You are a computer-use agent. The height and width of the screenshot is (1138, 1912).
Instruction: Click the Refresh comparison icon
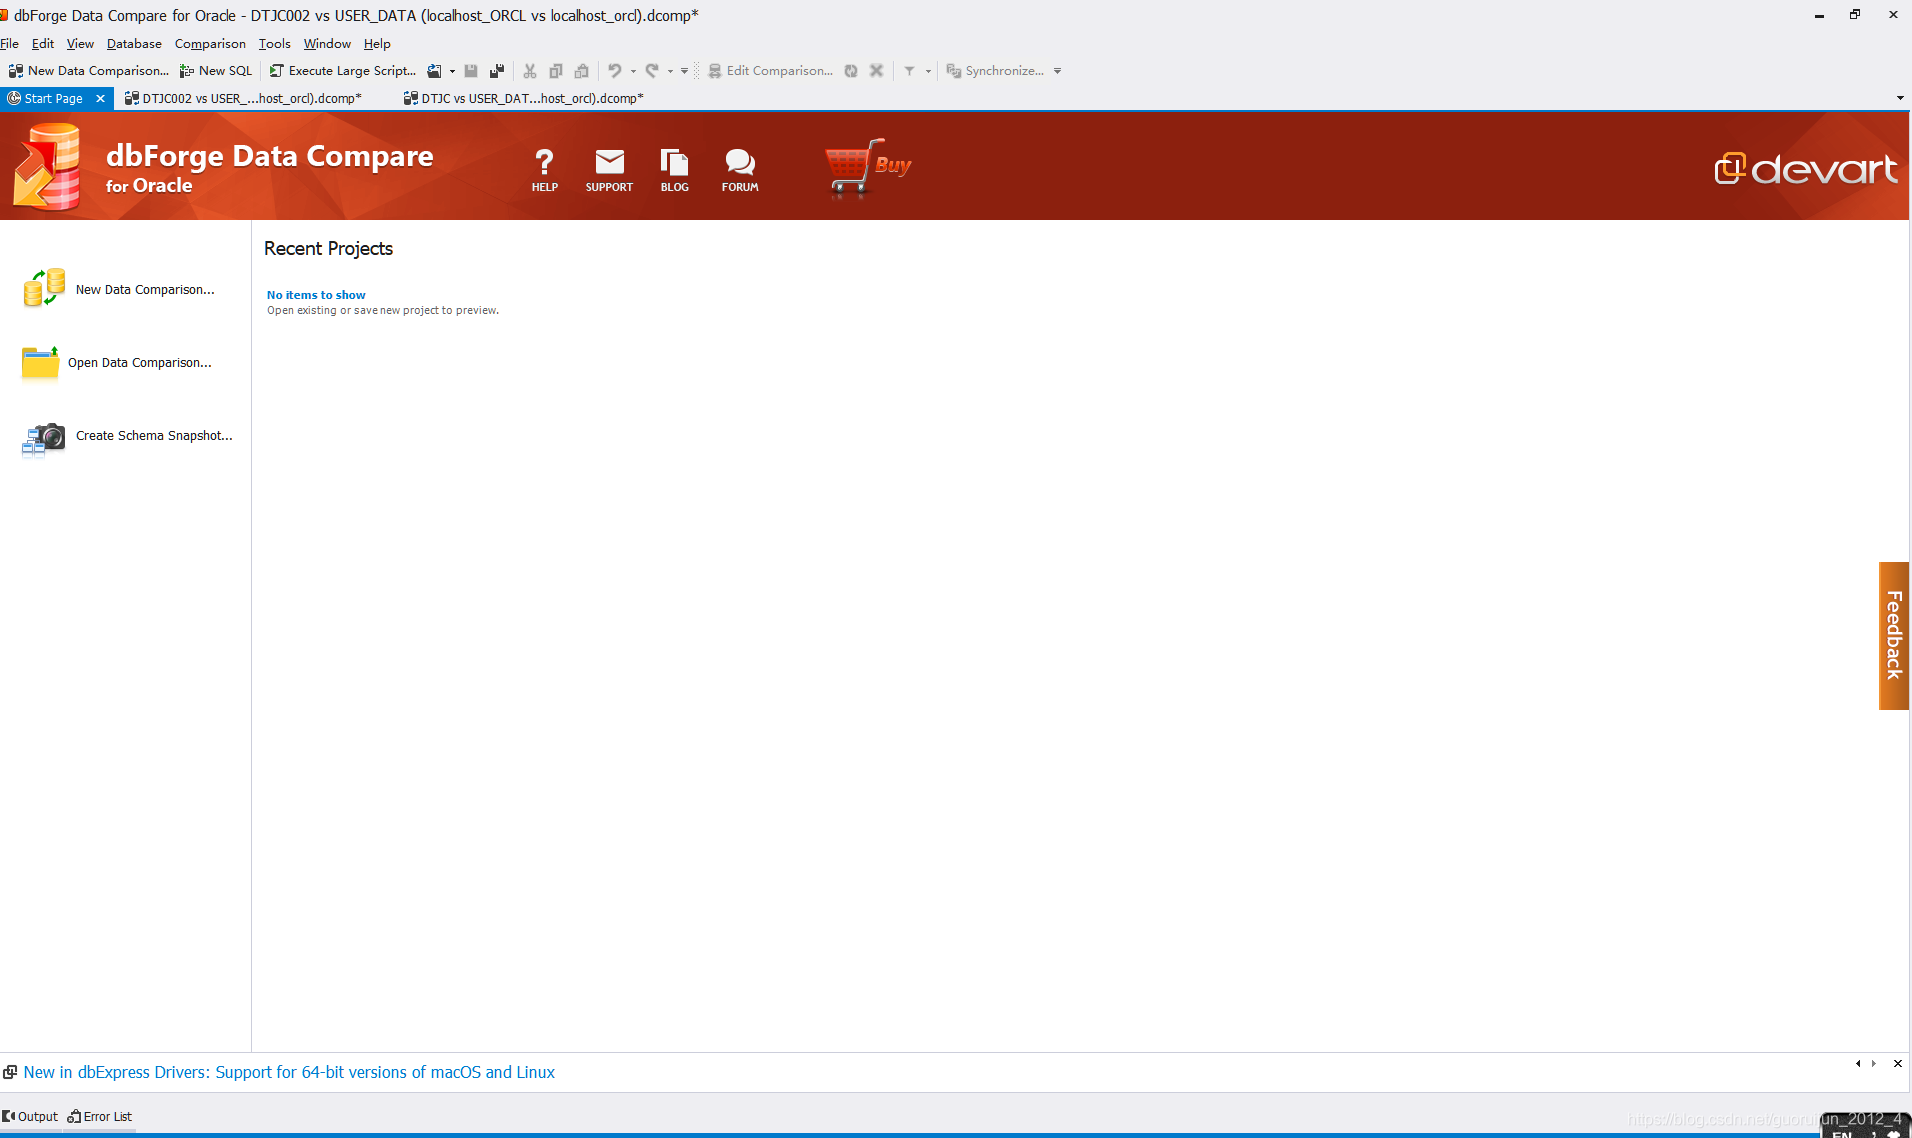click(x=851, y=71)
